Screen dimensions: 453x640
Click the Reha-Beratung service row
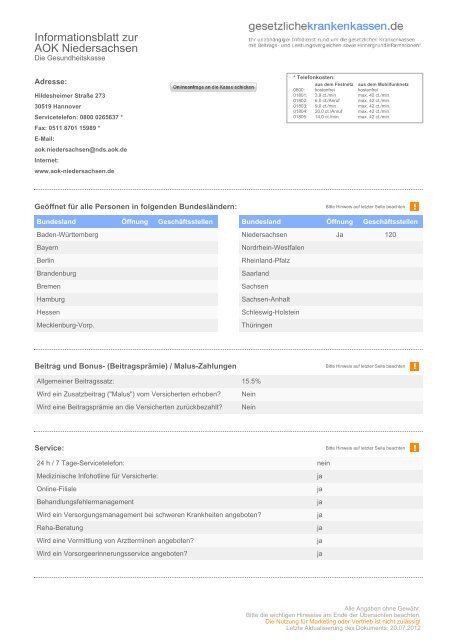[x=229, y=528]
